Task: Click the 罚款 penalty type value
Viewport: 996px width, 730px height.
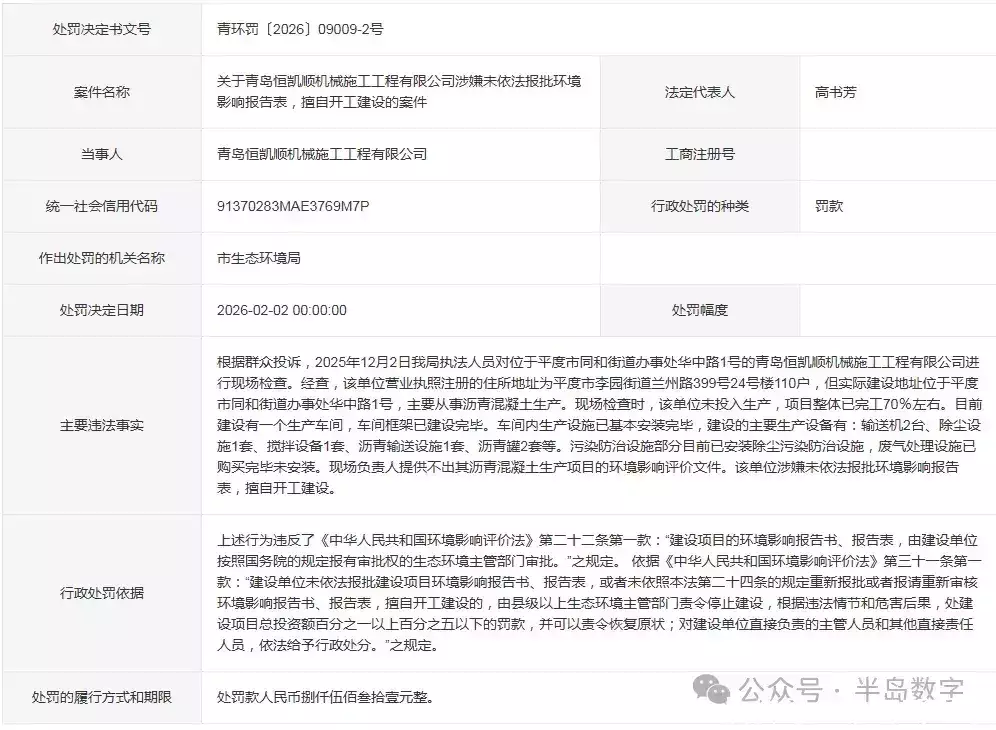Action: click(829, 206)
